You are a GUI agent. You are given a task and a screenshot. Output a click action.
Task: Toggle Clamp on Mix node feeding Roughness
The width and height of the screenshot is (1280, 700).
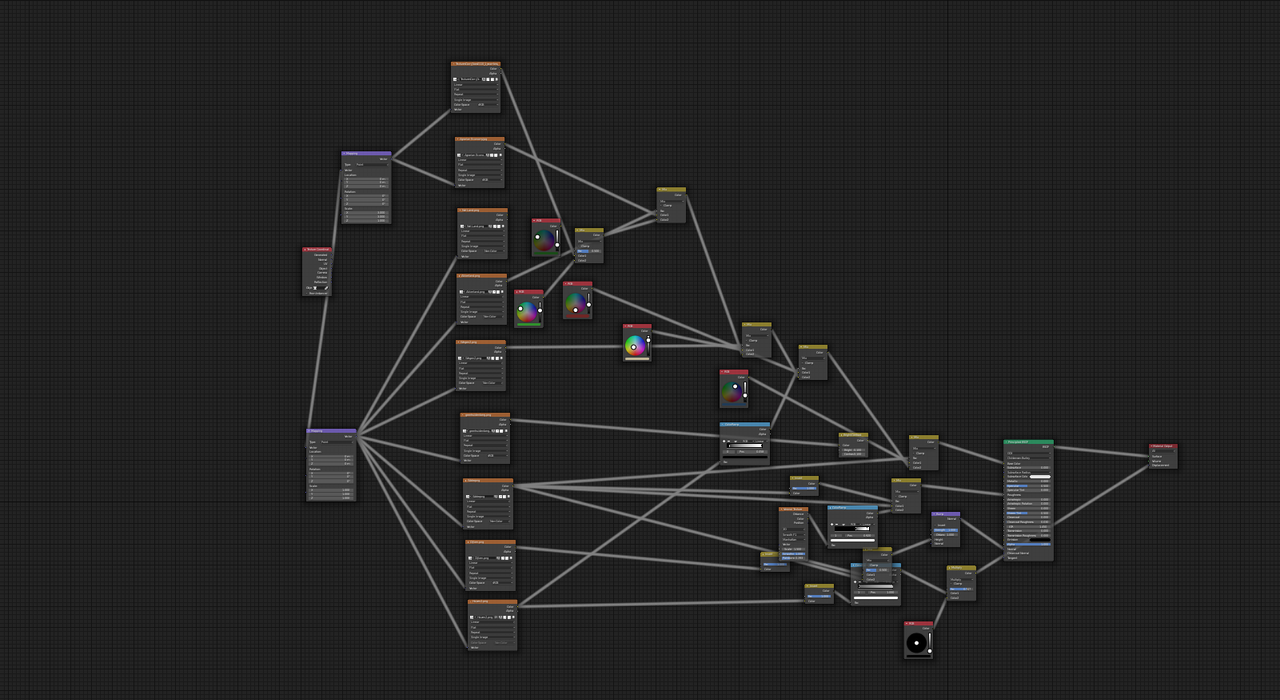point(896,497)
